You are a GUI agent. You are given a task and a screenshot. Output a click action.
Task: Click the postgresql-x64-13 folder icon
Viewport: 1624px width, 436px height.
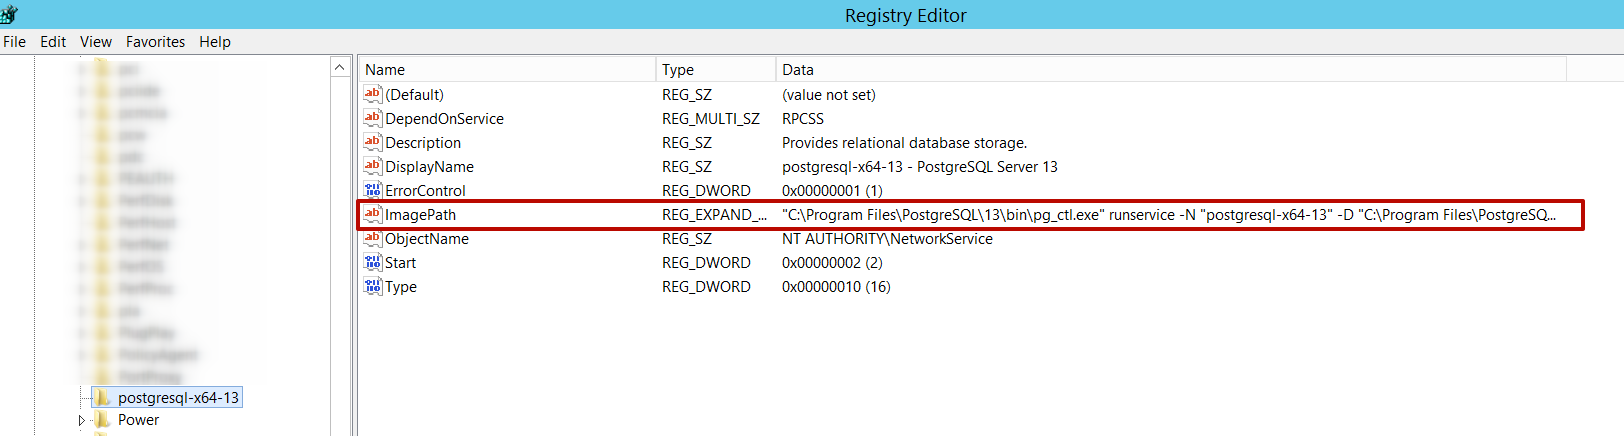[102, 398]
